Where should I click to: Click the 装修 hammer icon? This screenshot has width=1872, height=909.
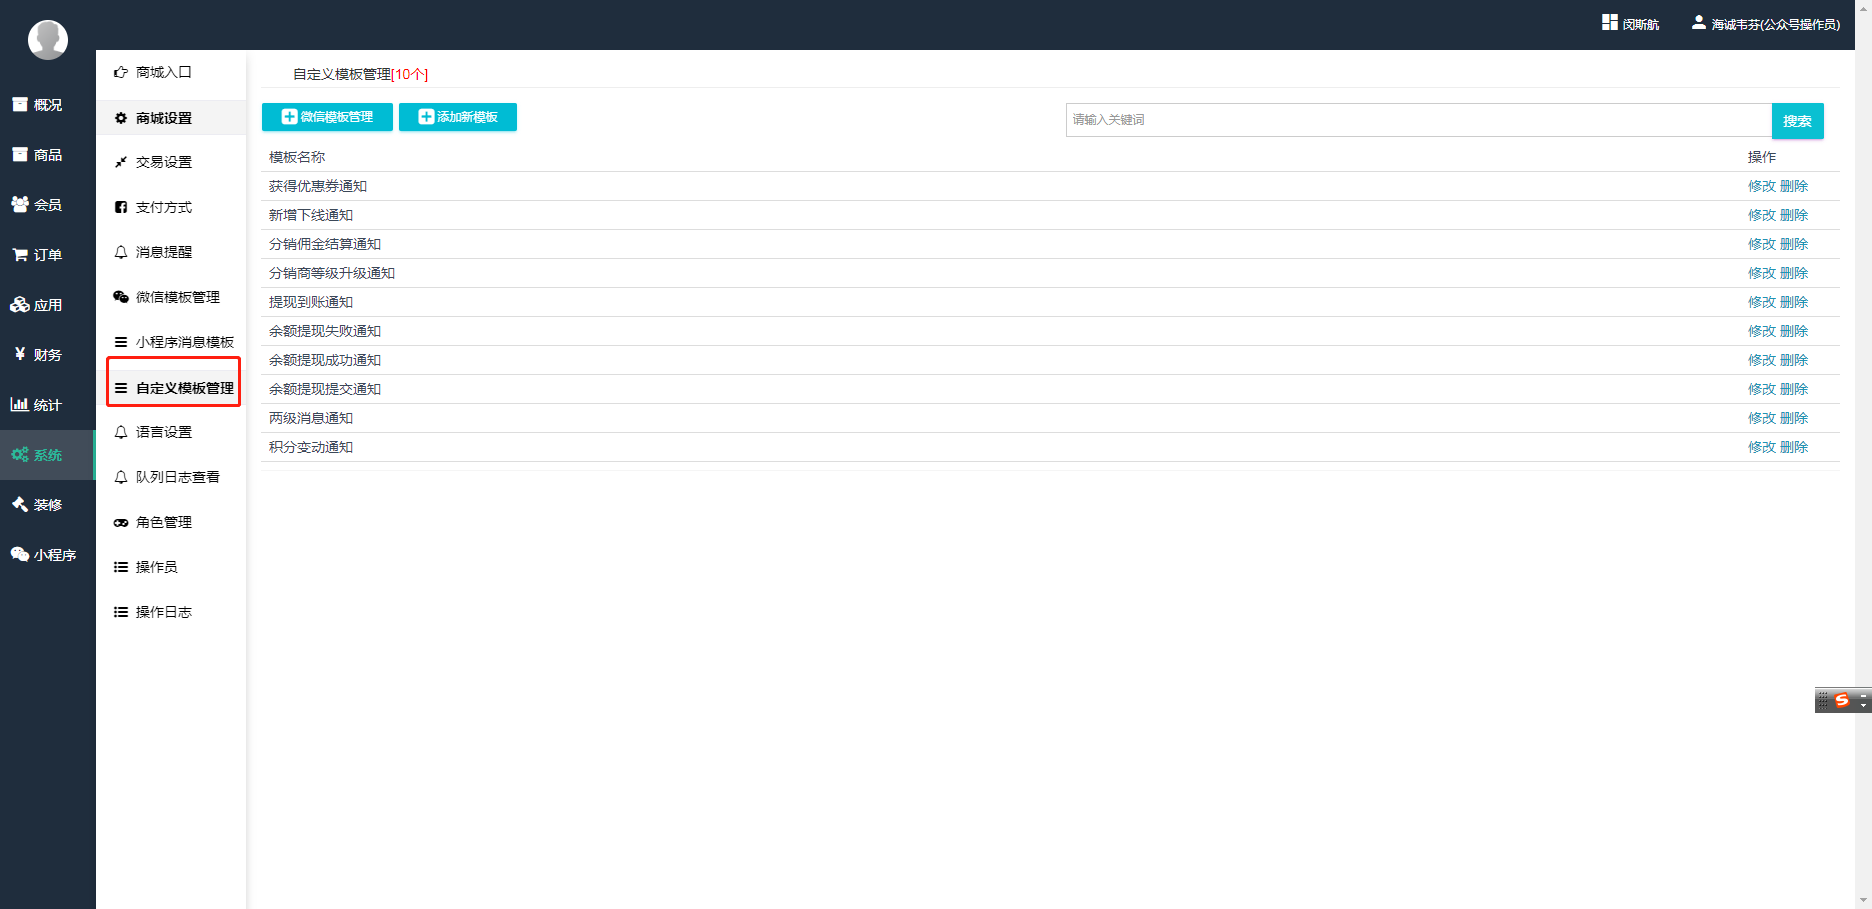[x=19, y=504]
